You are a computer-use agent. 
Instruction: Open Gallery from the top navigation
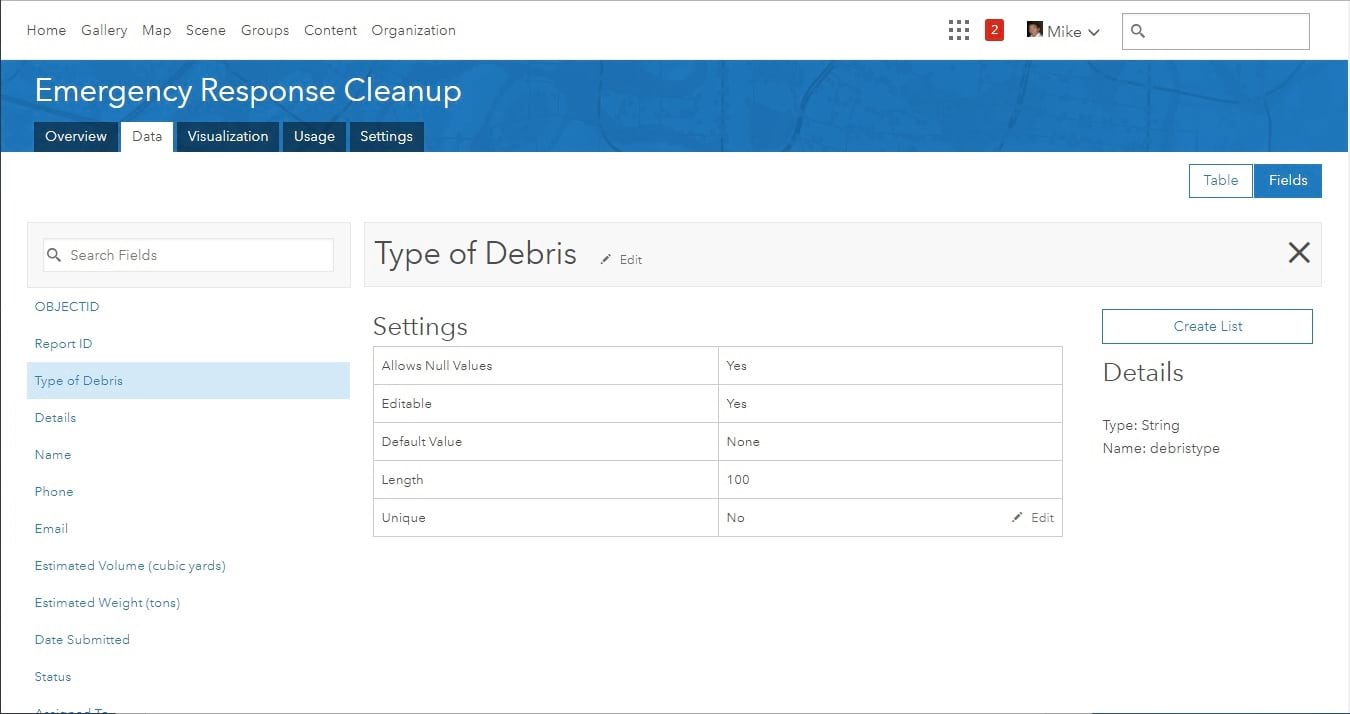click(x=104, y=30)
